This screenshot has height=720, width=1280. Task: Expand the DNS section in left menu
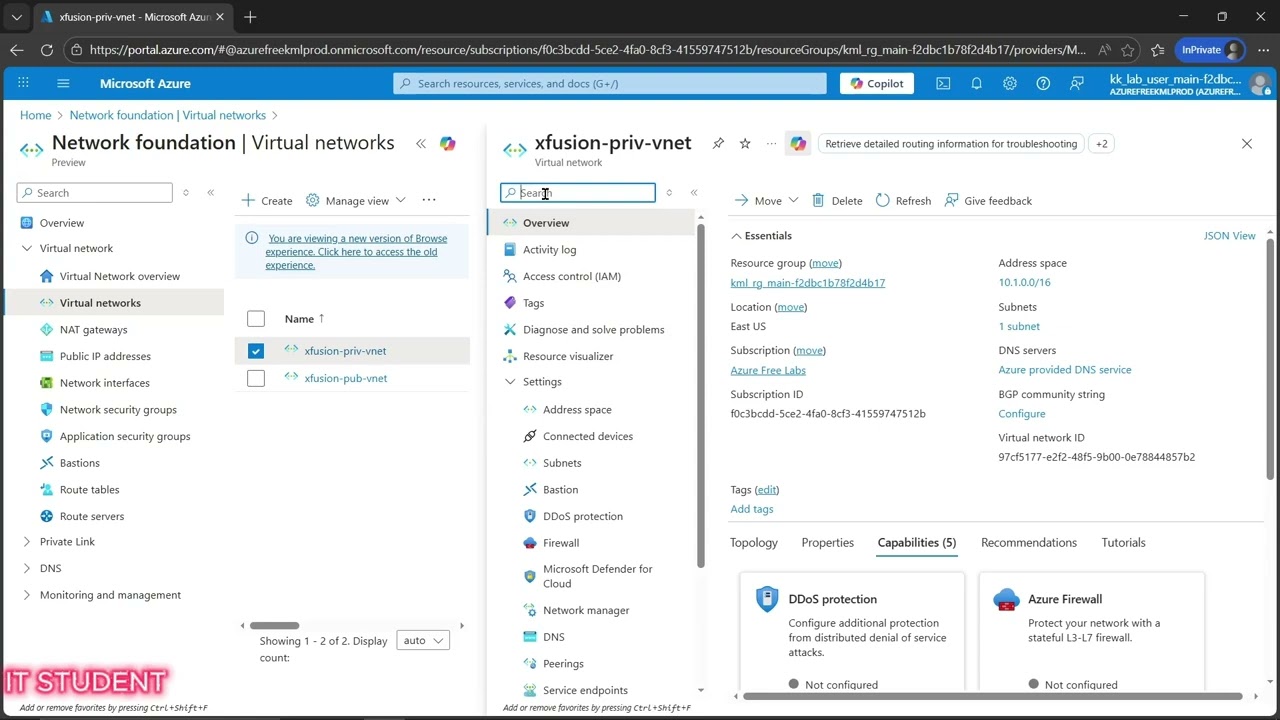pos(27,568)
